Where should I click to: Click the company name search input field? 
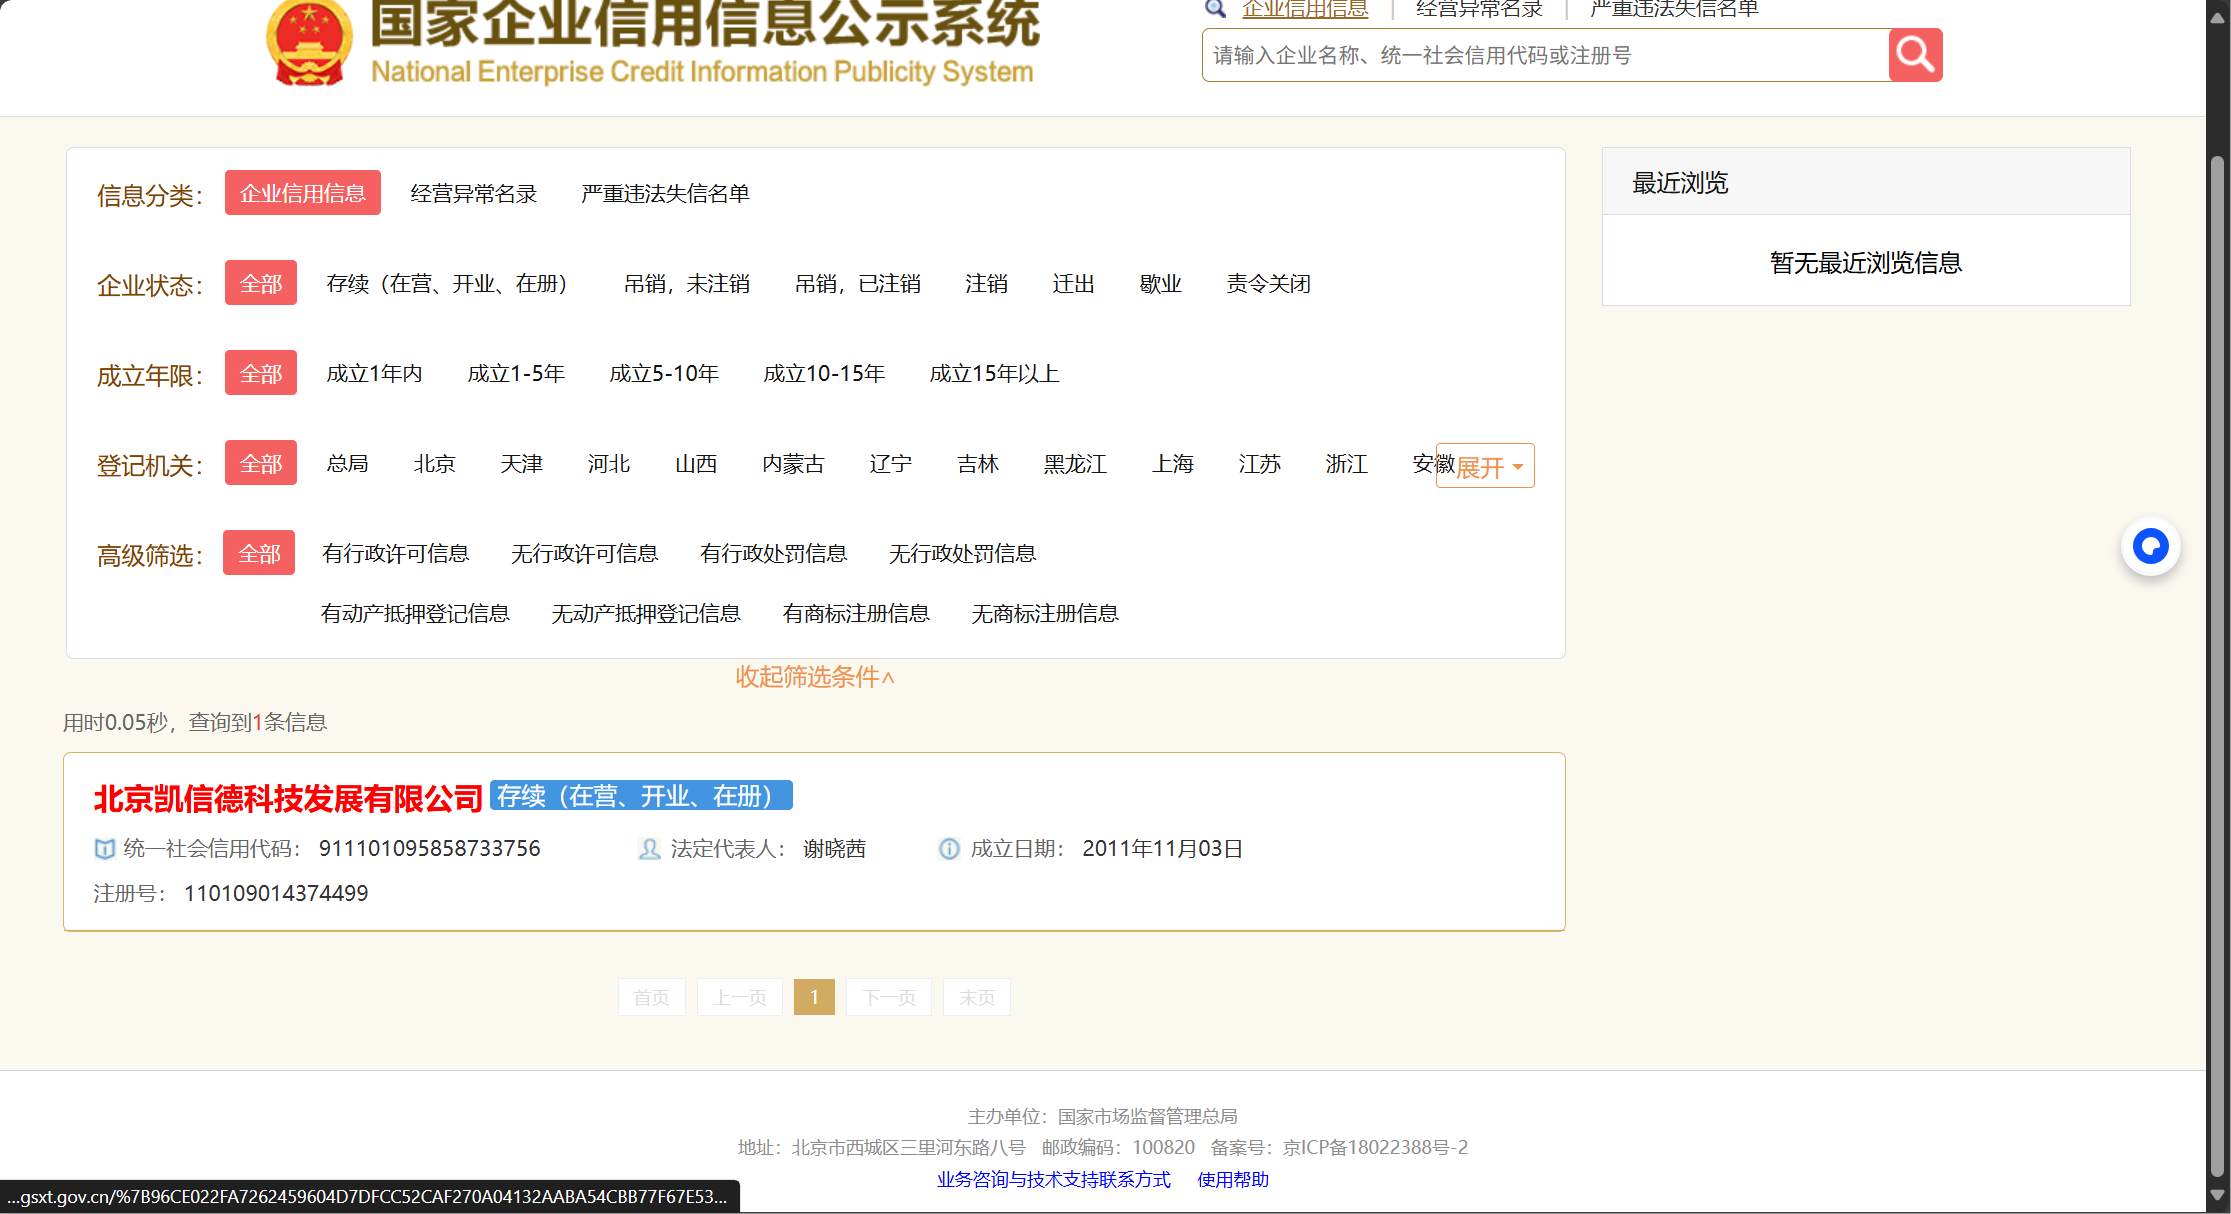pos(1545,55)
